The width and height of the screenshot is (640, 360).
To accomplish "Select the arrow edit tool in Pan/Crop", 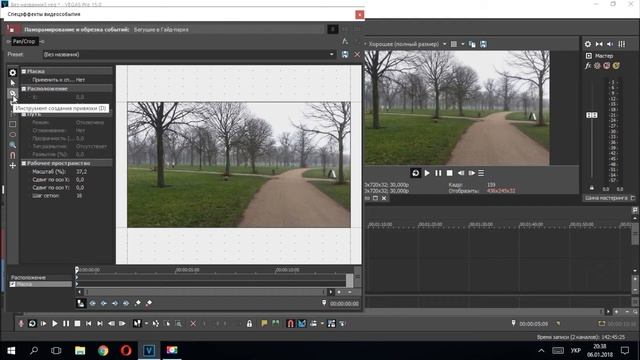I will click(13, 83).
